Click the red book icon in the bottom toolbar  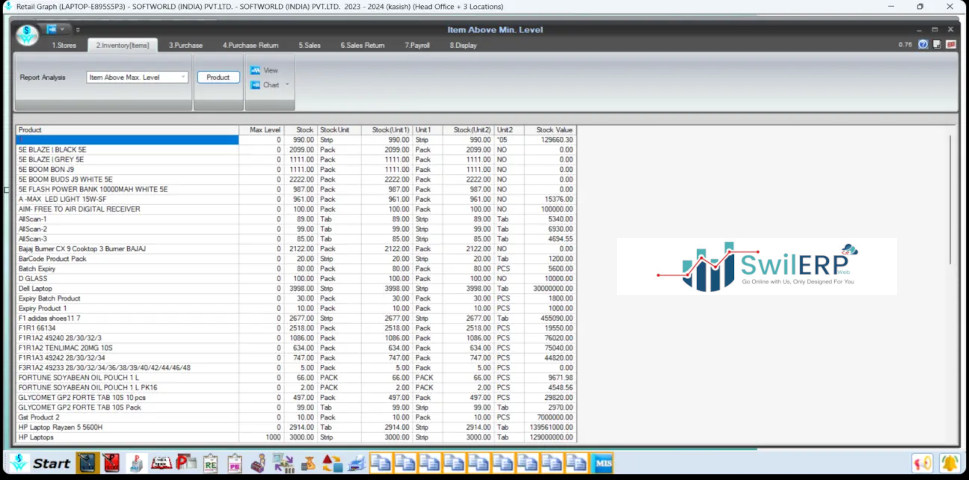[x=111, y=463]
